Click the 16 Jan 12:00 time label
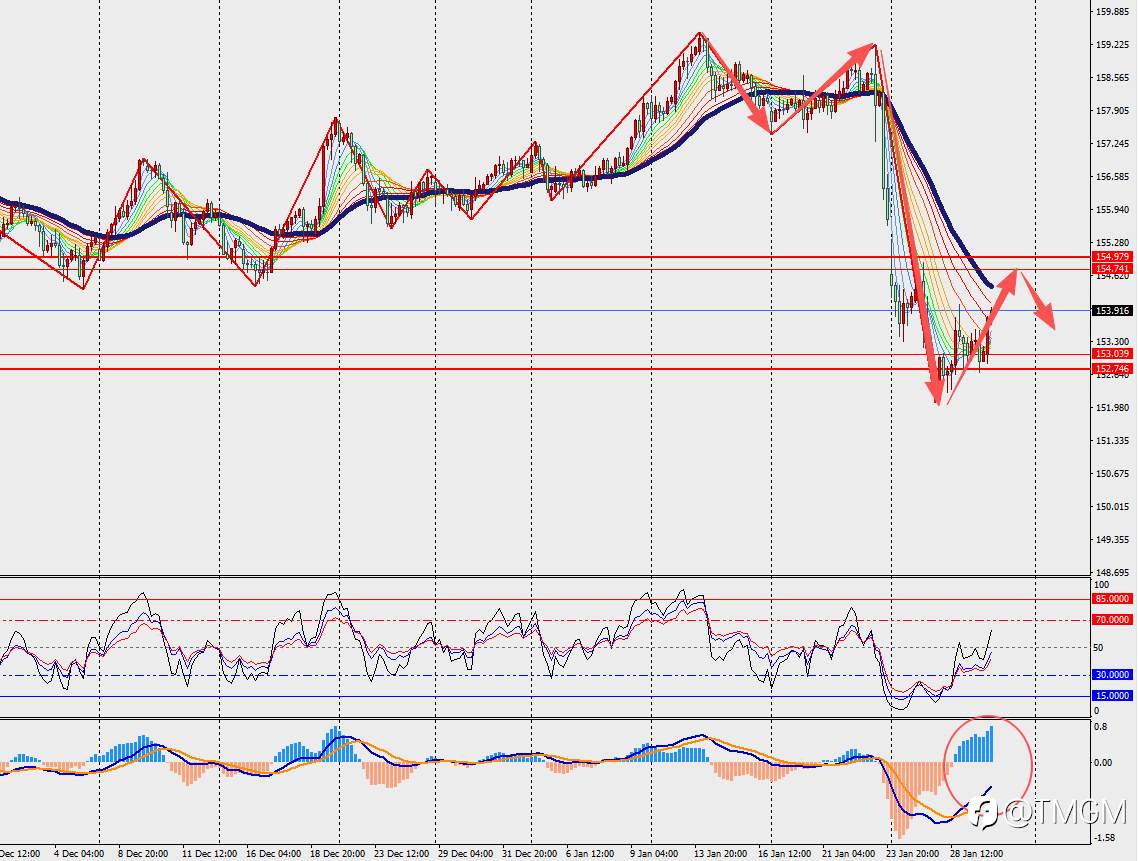This screenshot has height=861, width=1138. (x=785, y=854)
